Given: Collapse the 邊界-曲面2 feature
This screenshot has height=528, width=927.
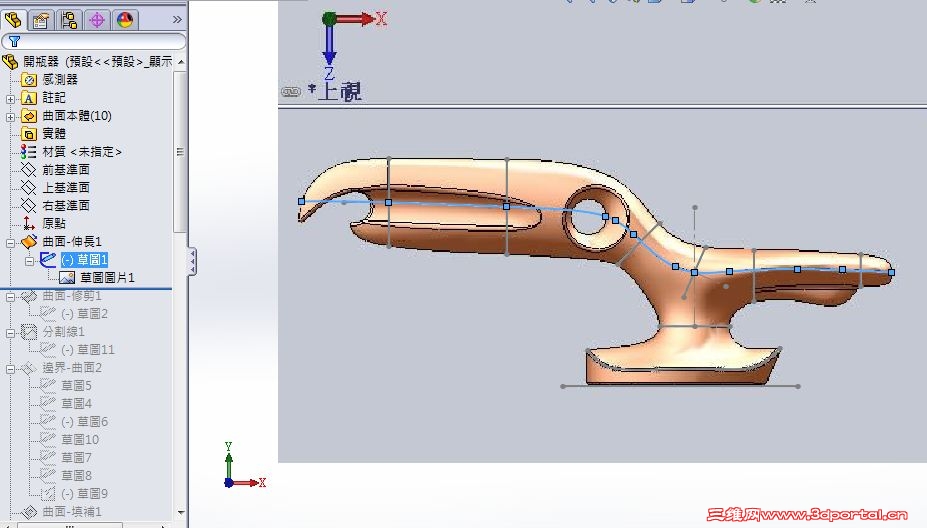Looking at the screenshot, I should (10, 369).
